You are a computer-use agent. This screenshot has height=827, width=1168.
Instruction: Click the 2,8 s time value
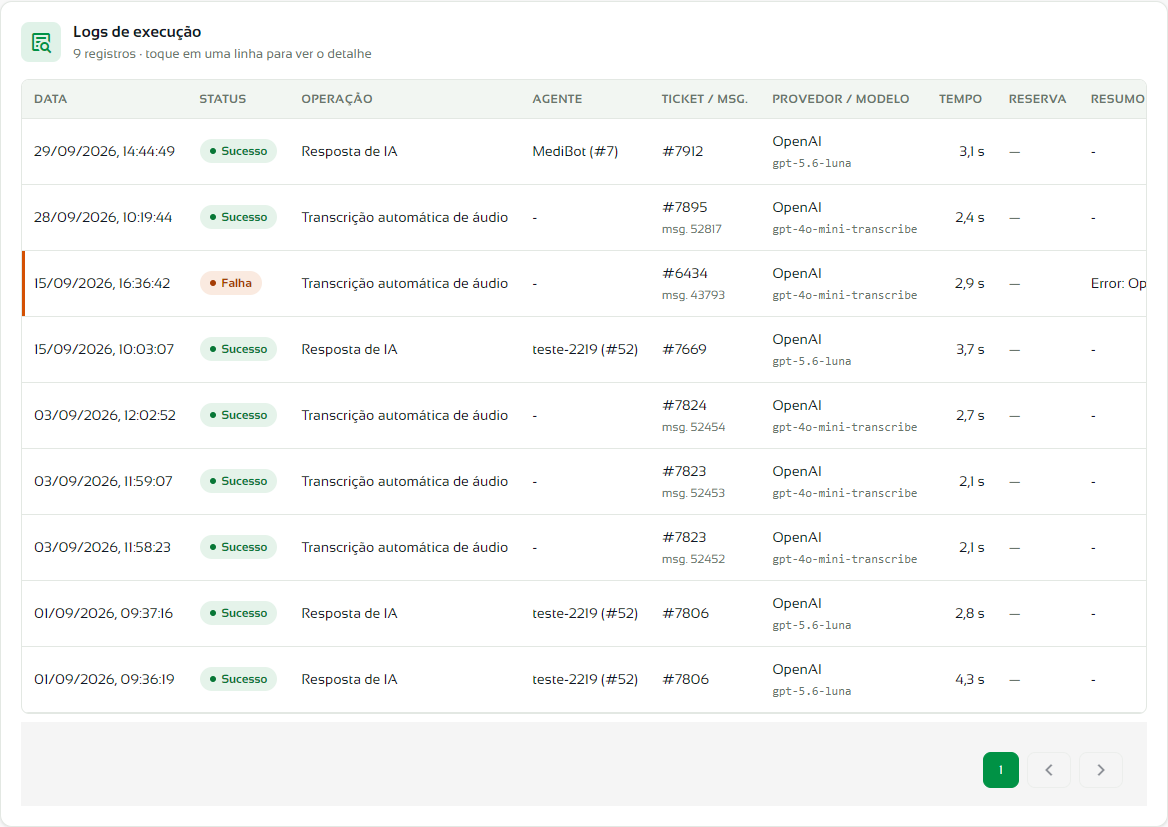point(970,613)
